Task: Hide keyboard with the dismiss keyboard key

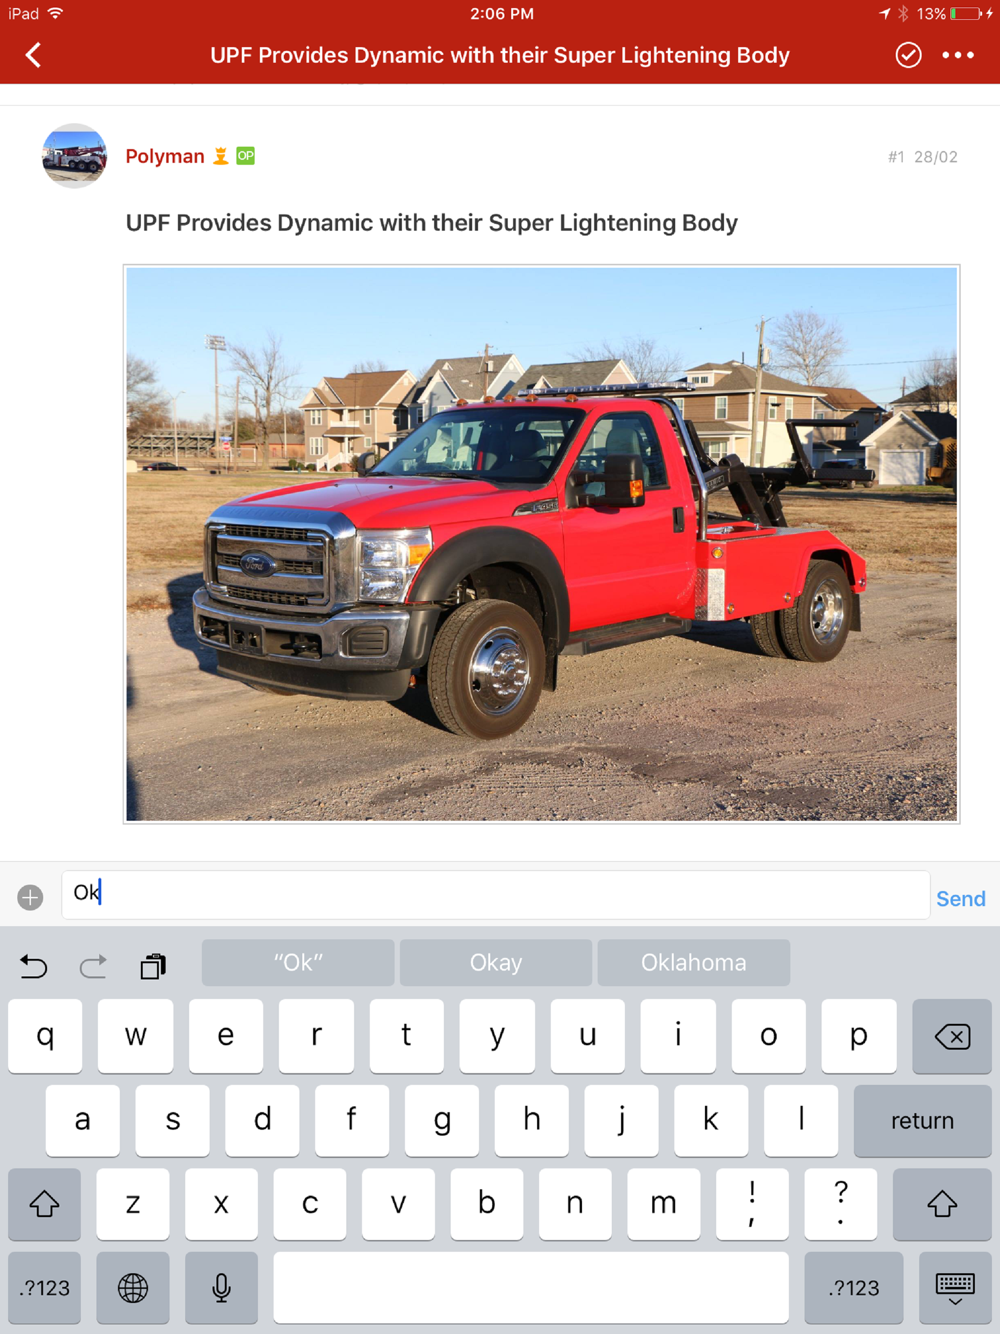Action: tap(955, 1288)
